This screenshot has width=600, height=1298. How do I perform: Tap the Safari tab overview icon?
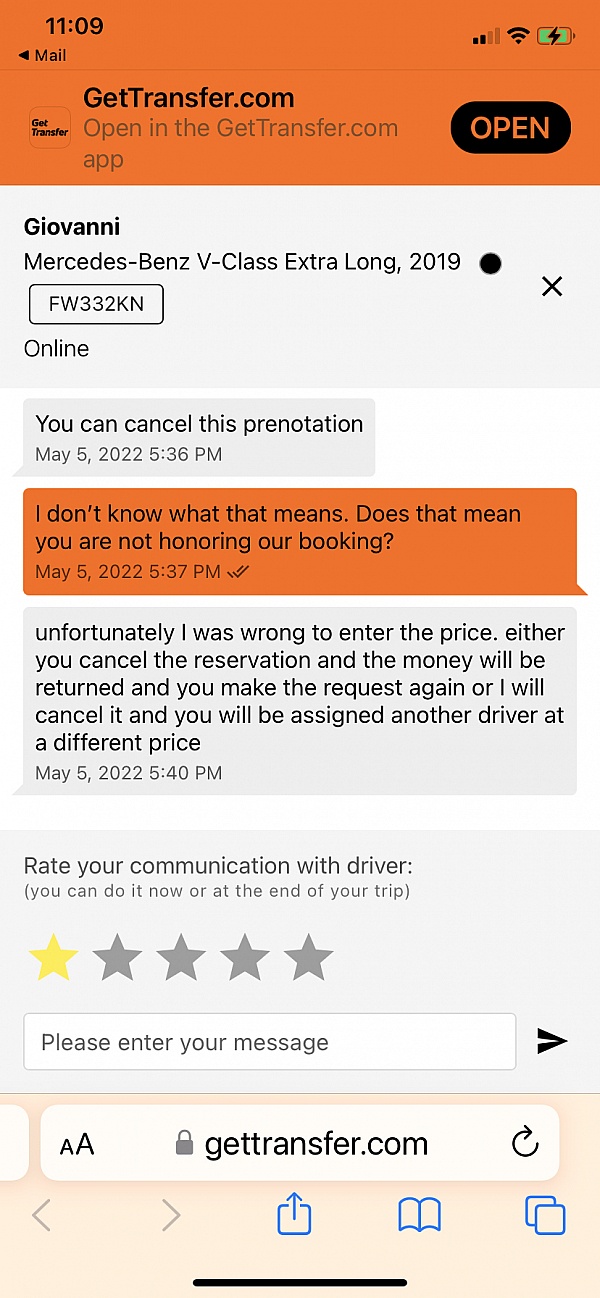point(545,1214)
